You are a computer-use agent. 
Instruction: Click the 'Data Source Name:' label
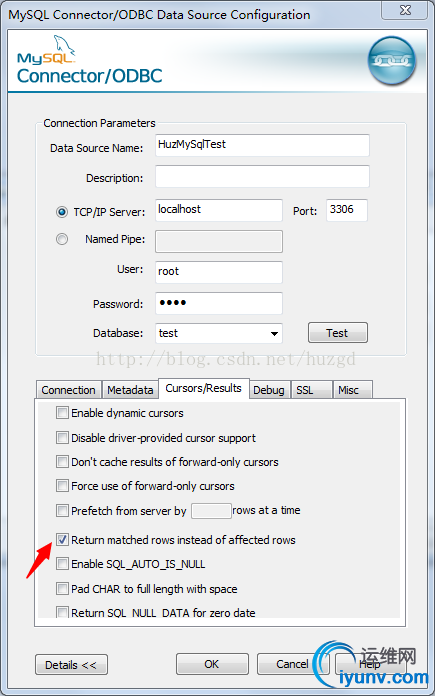click(96, 148)
